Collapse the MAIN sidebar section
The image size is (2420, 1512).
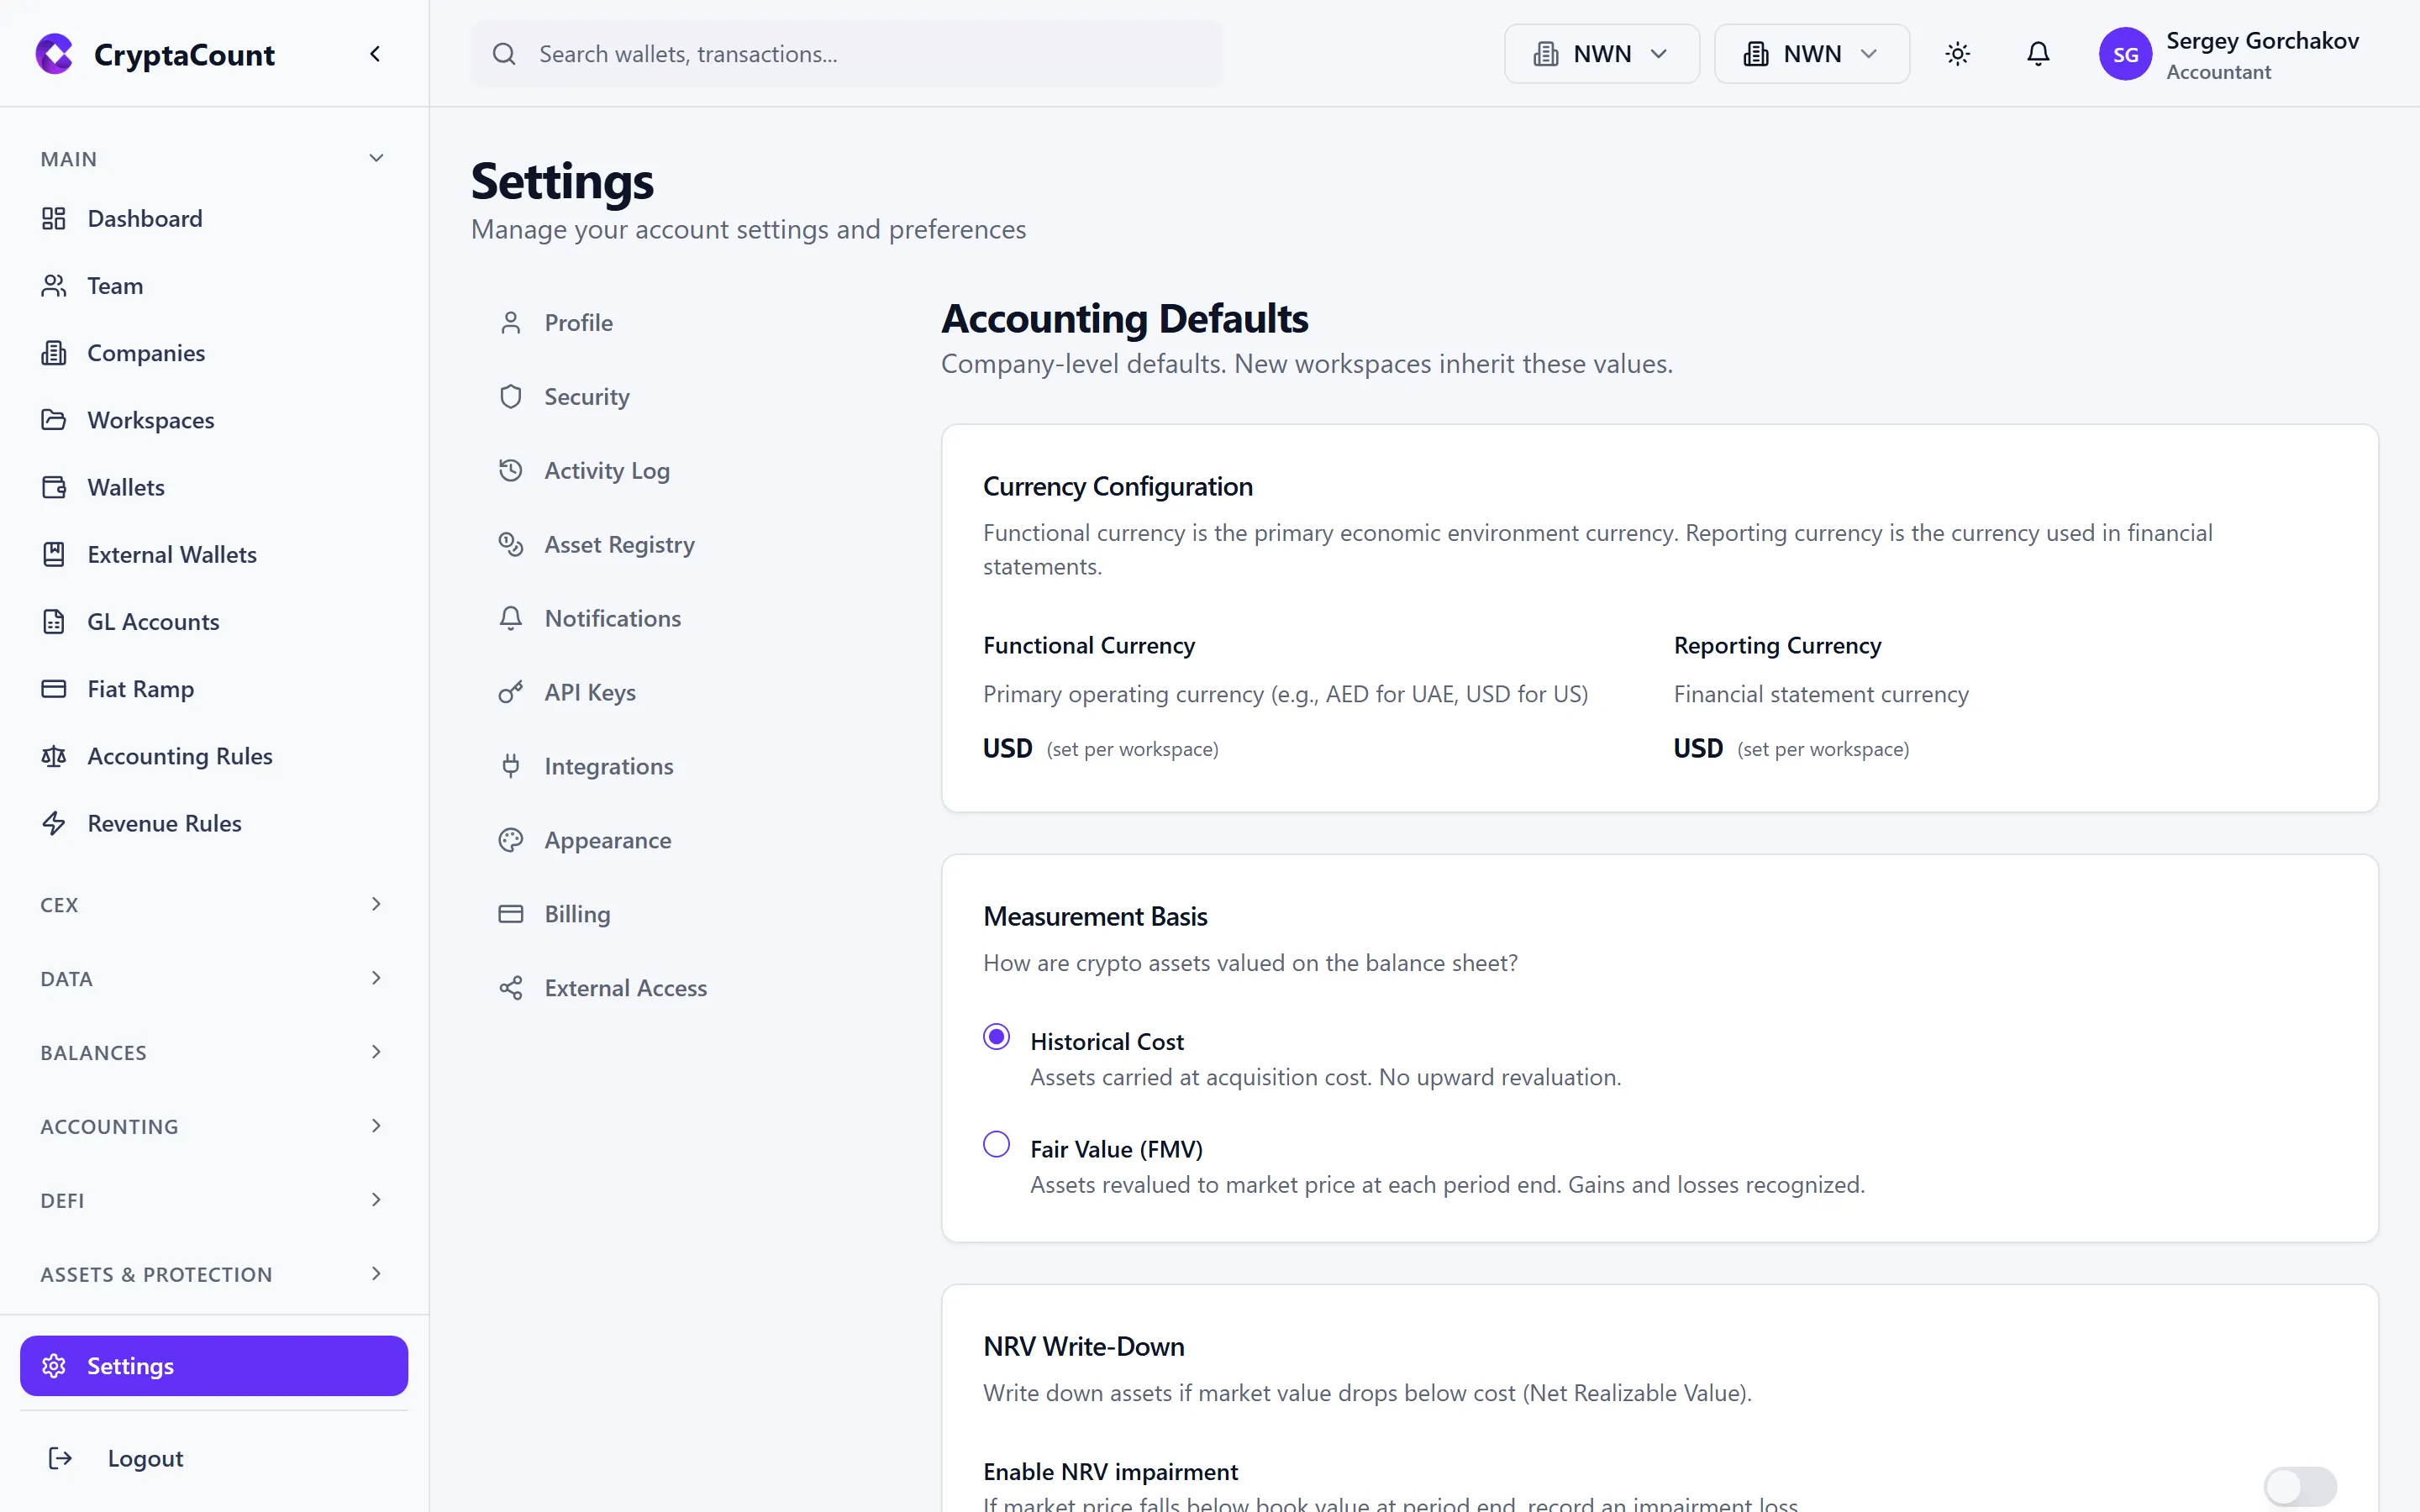click(x=376, y=158)
